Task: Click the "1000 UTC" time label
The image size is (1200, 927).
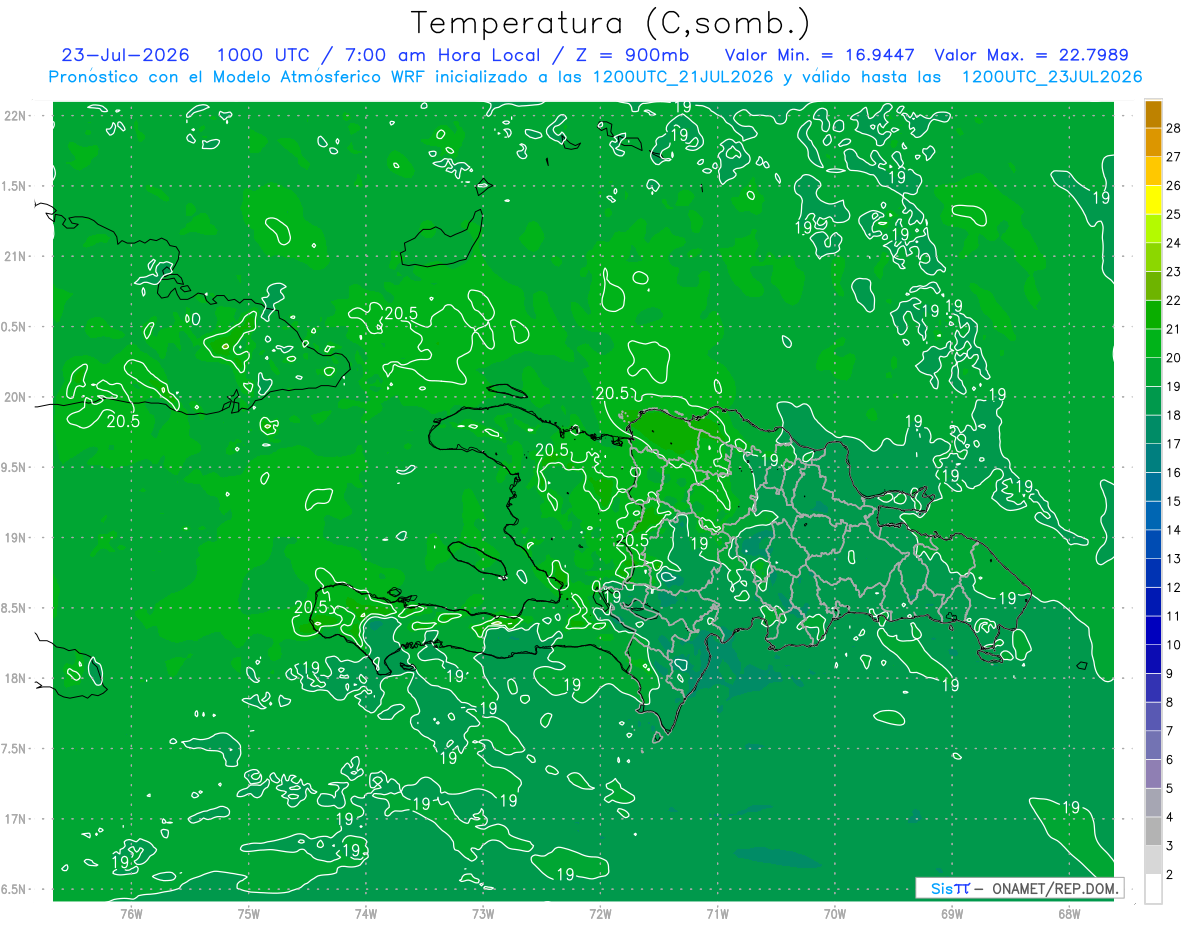Action: pos(262,55)
